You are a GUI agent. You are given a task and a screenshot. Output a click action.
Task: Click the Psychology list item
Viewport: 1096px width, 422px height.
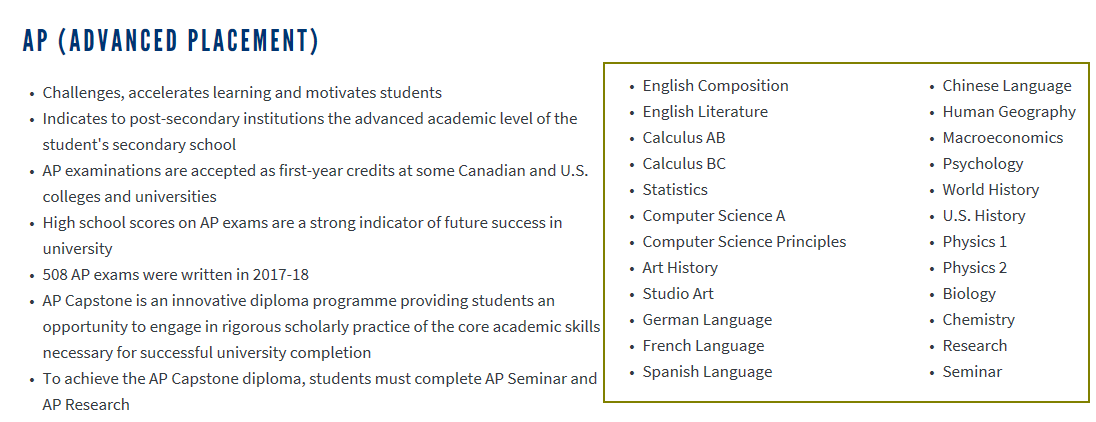[983, 164]
